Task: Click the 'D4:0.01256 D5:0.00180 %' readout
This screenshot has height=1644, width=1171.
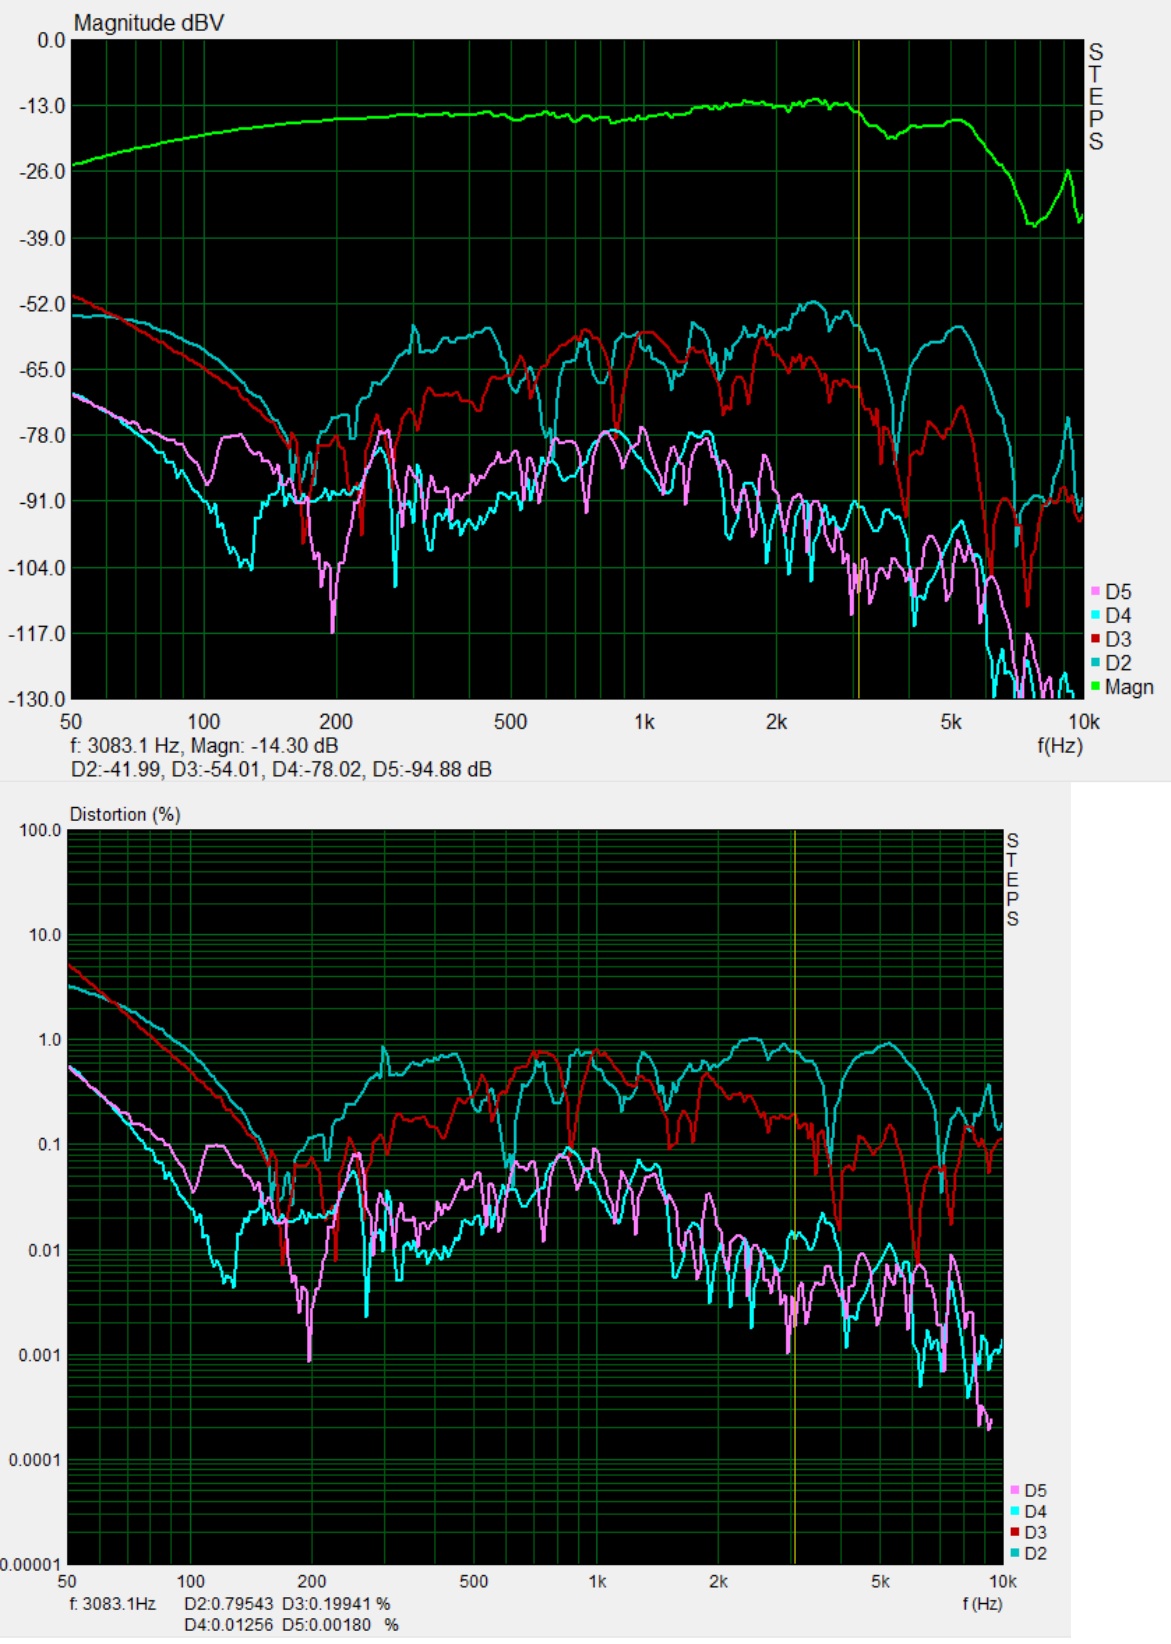Action: [x=291, y=1625]
